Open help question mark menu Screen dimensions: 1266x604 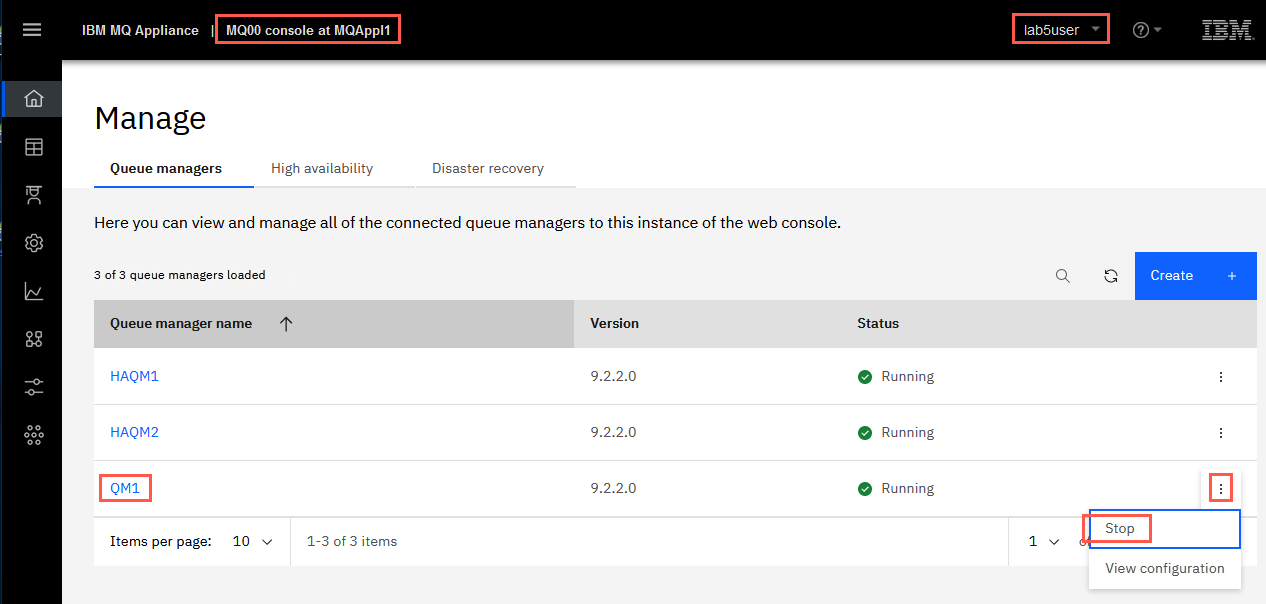(1147, 30)
